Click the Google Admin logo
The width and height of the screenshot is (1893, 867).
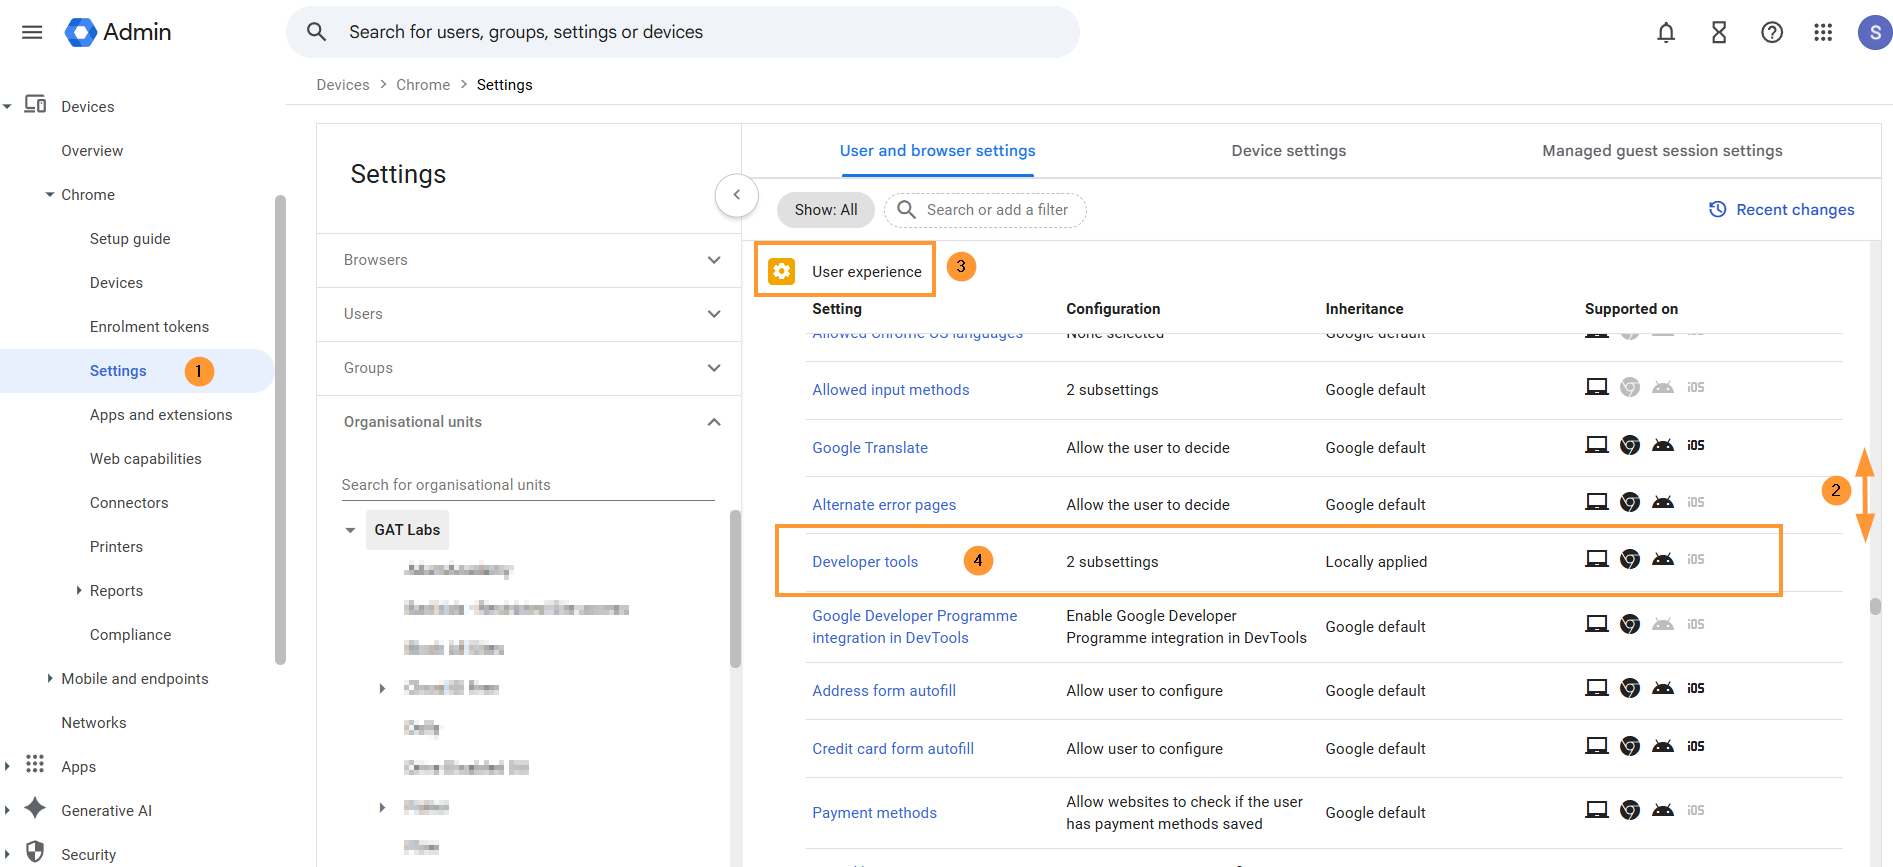pos(118,32)
